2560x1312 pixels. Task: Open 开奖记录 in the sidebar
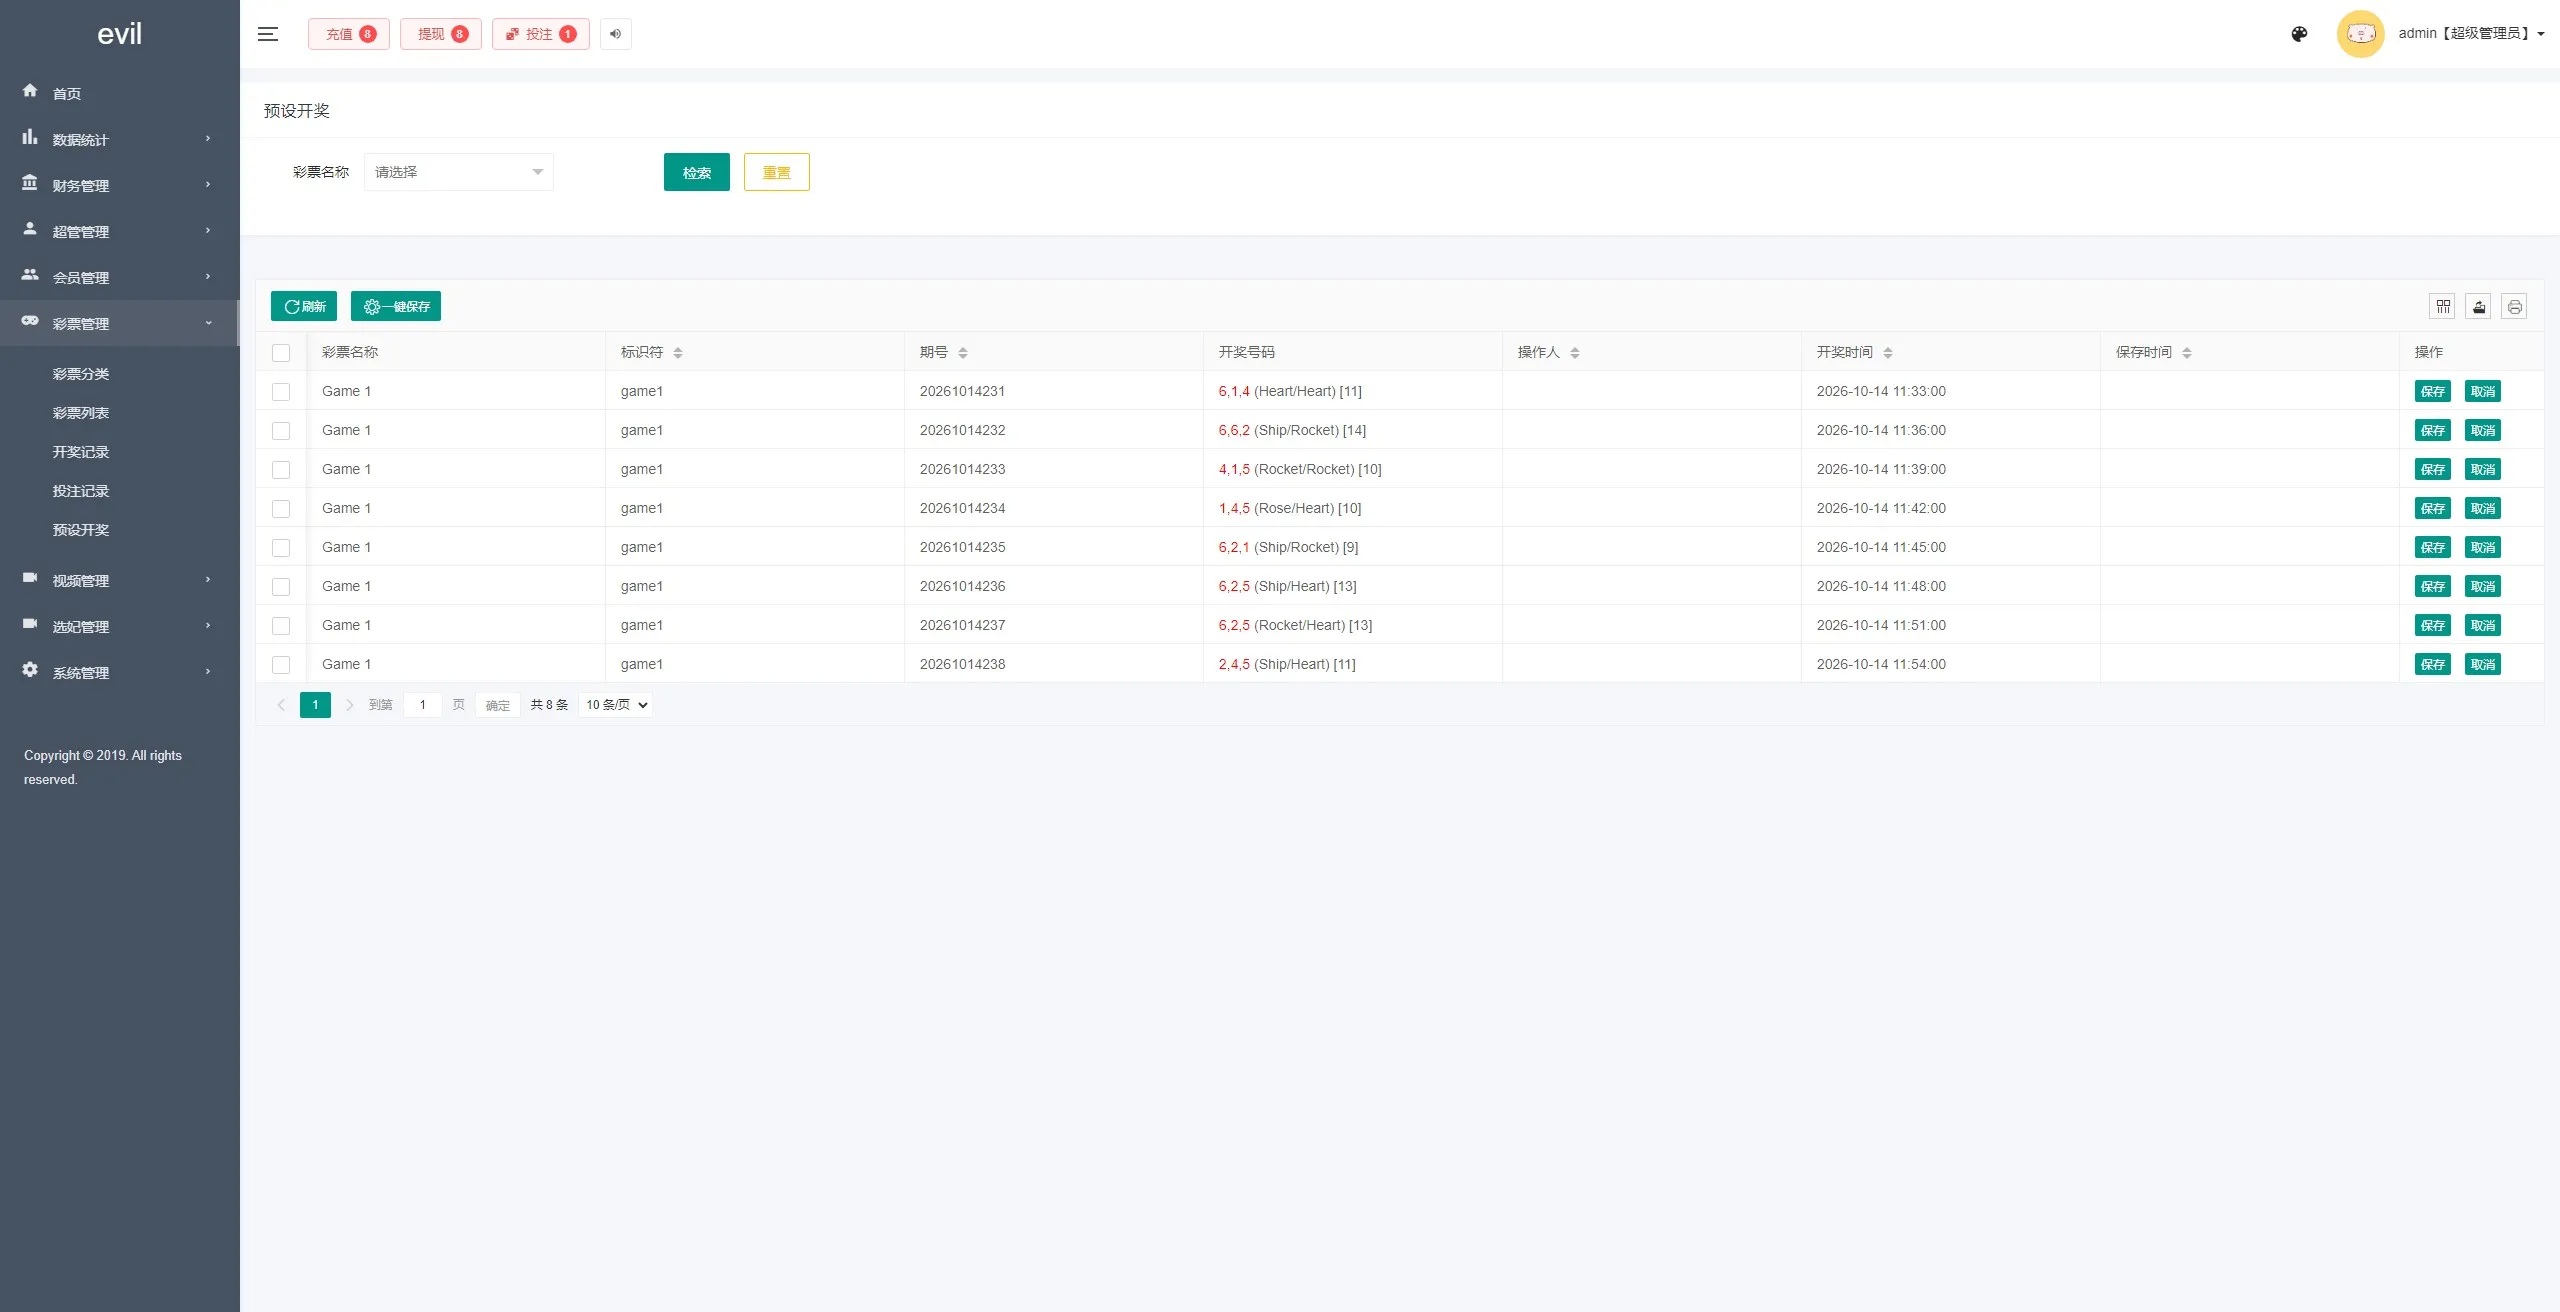(81, 452)
